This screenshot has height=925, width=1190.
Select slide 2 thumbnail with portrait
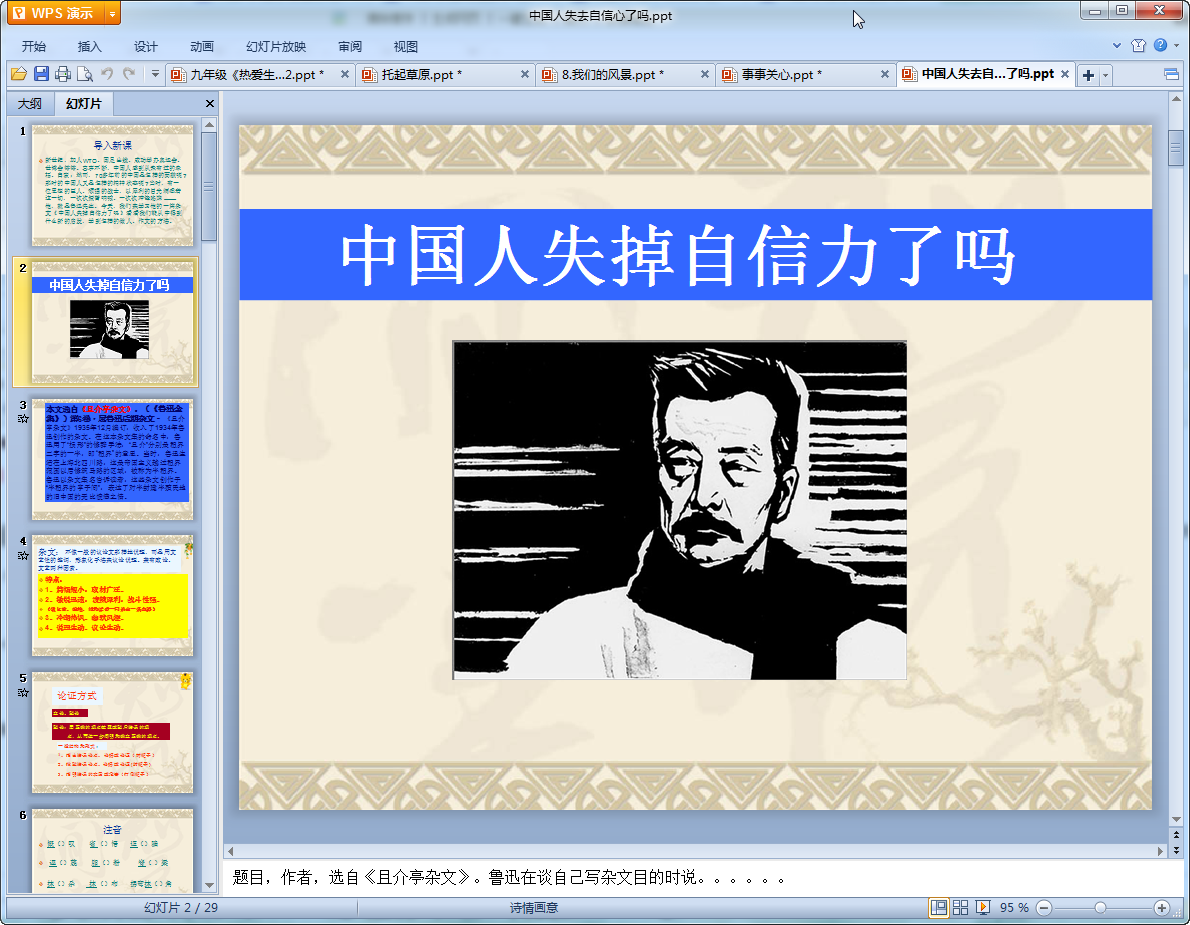pyautogui.click(x=112, y=322)
